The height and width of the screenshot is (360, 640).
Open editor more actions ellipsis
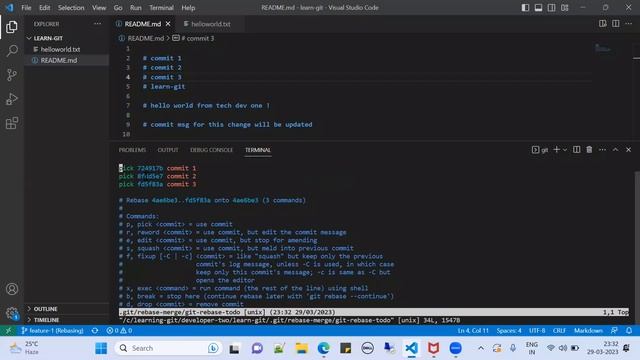629,24
